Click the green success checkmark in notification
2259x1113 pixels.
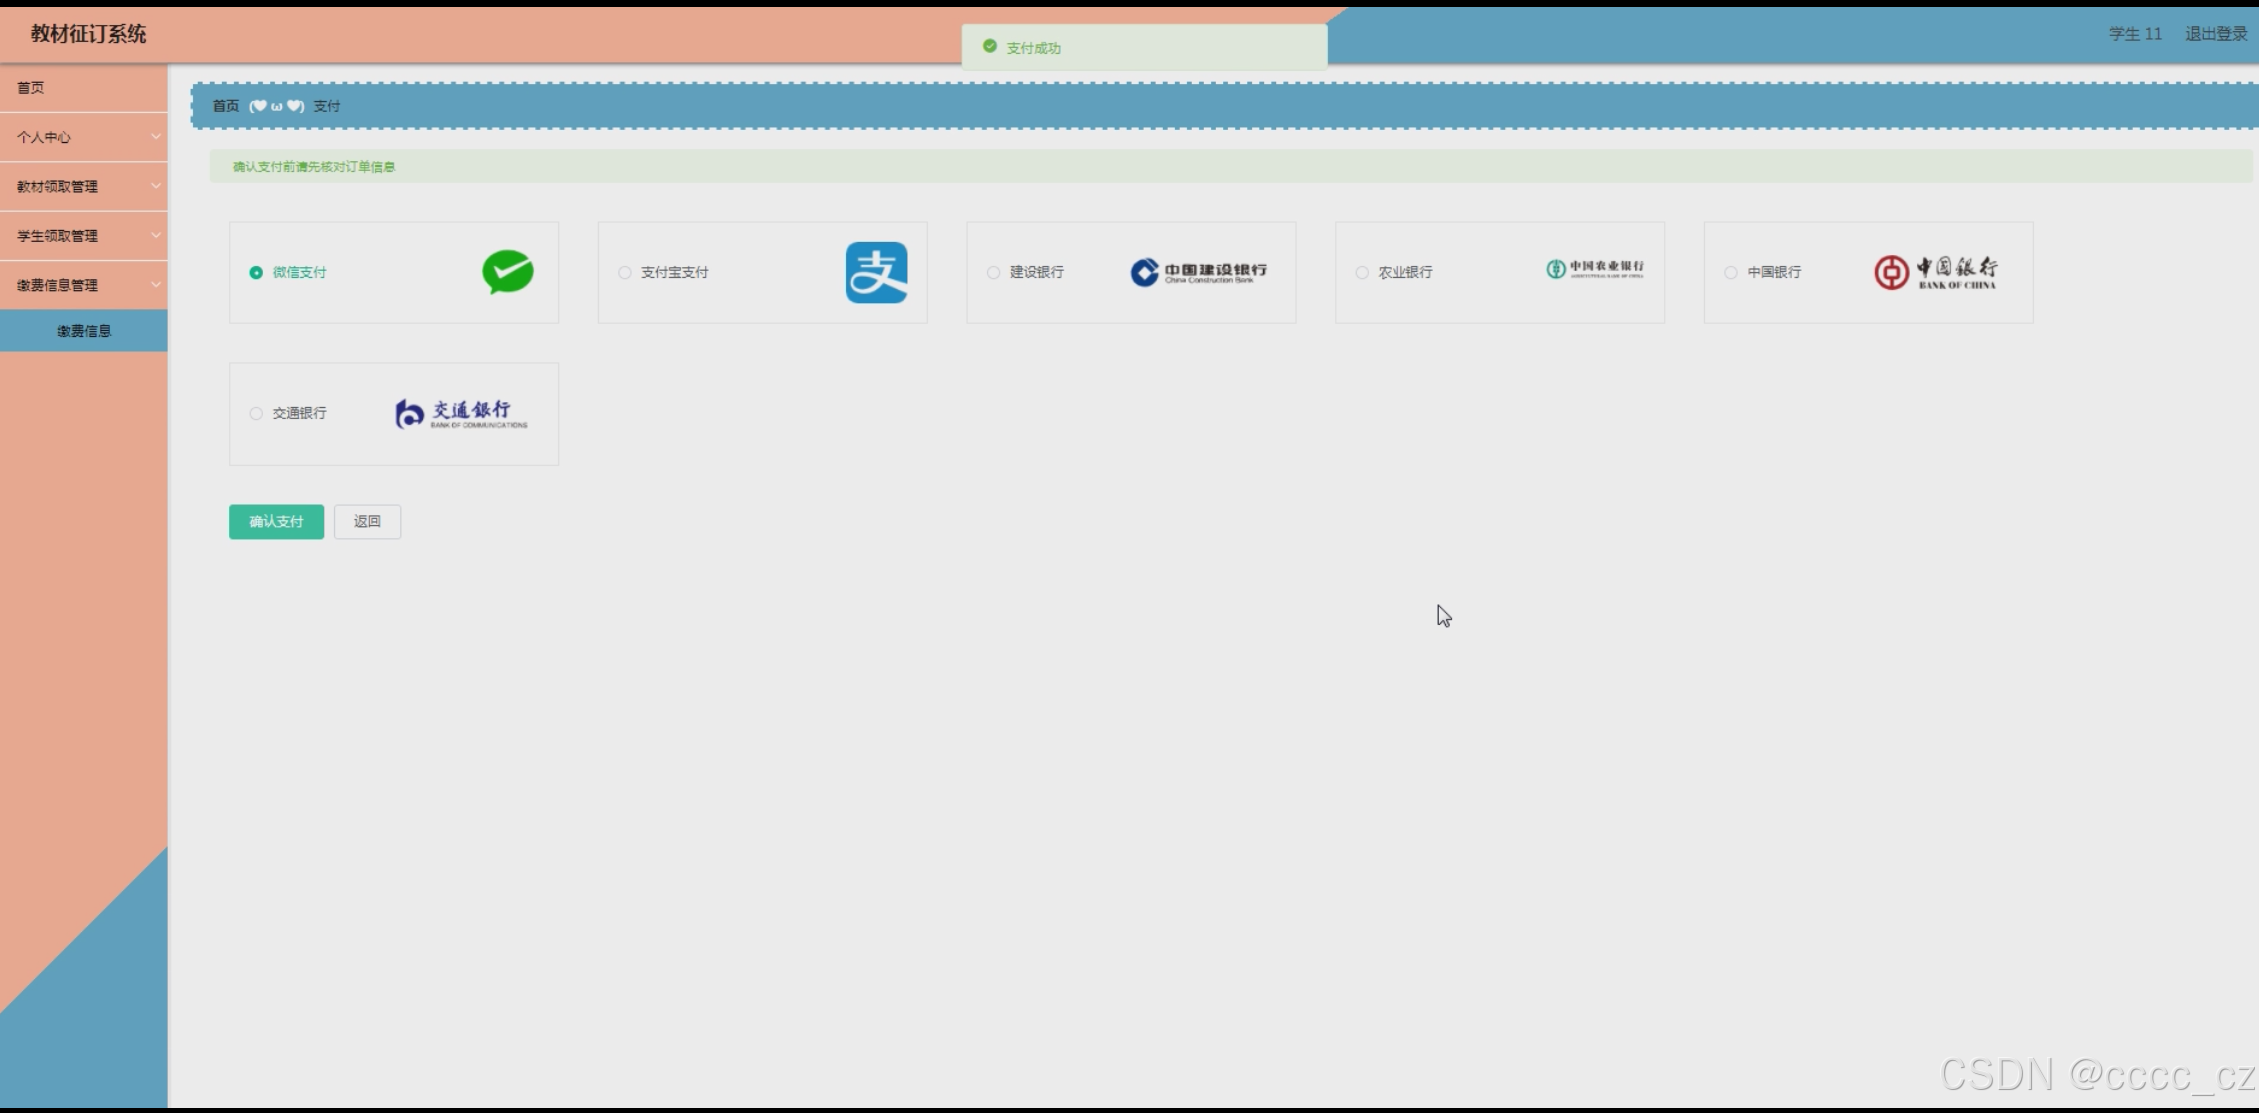pos(989,47)
